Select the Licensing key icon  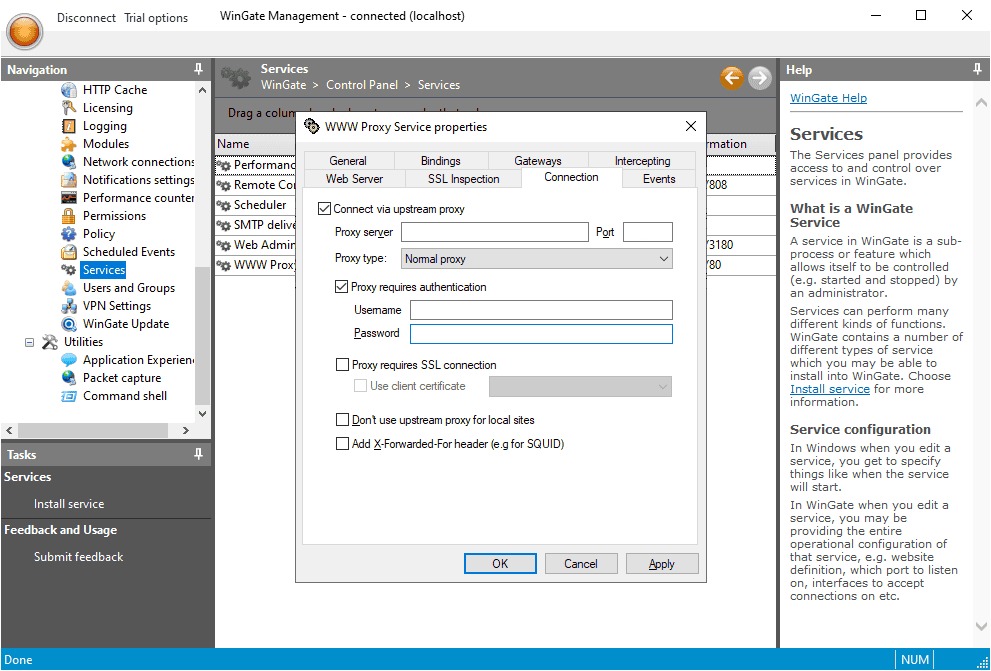click(68, 108)
